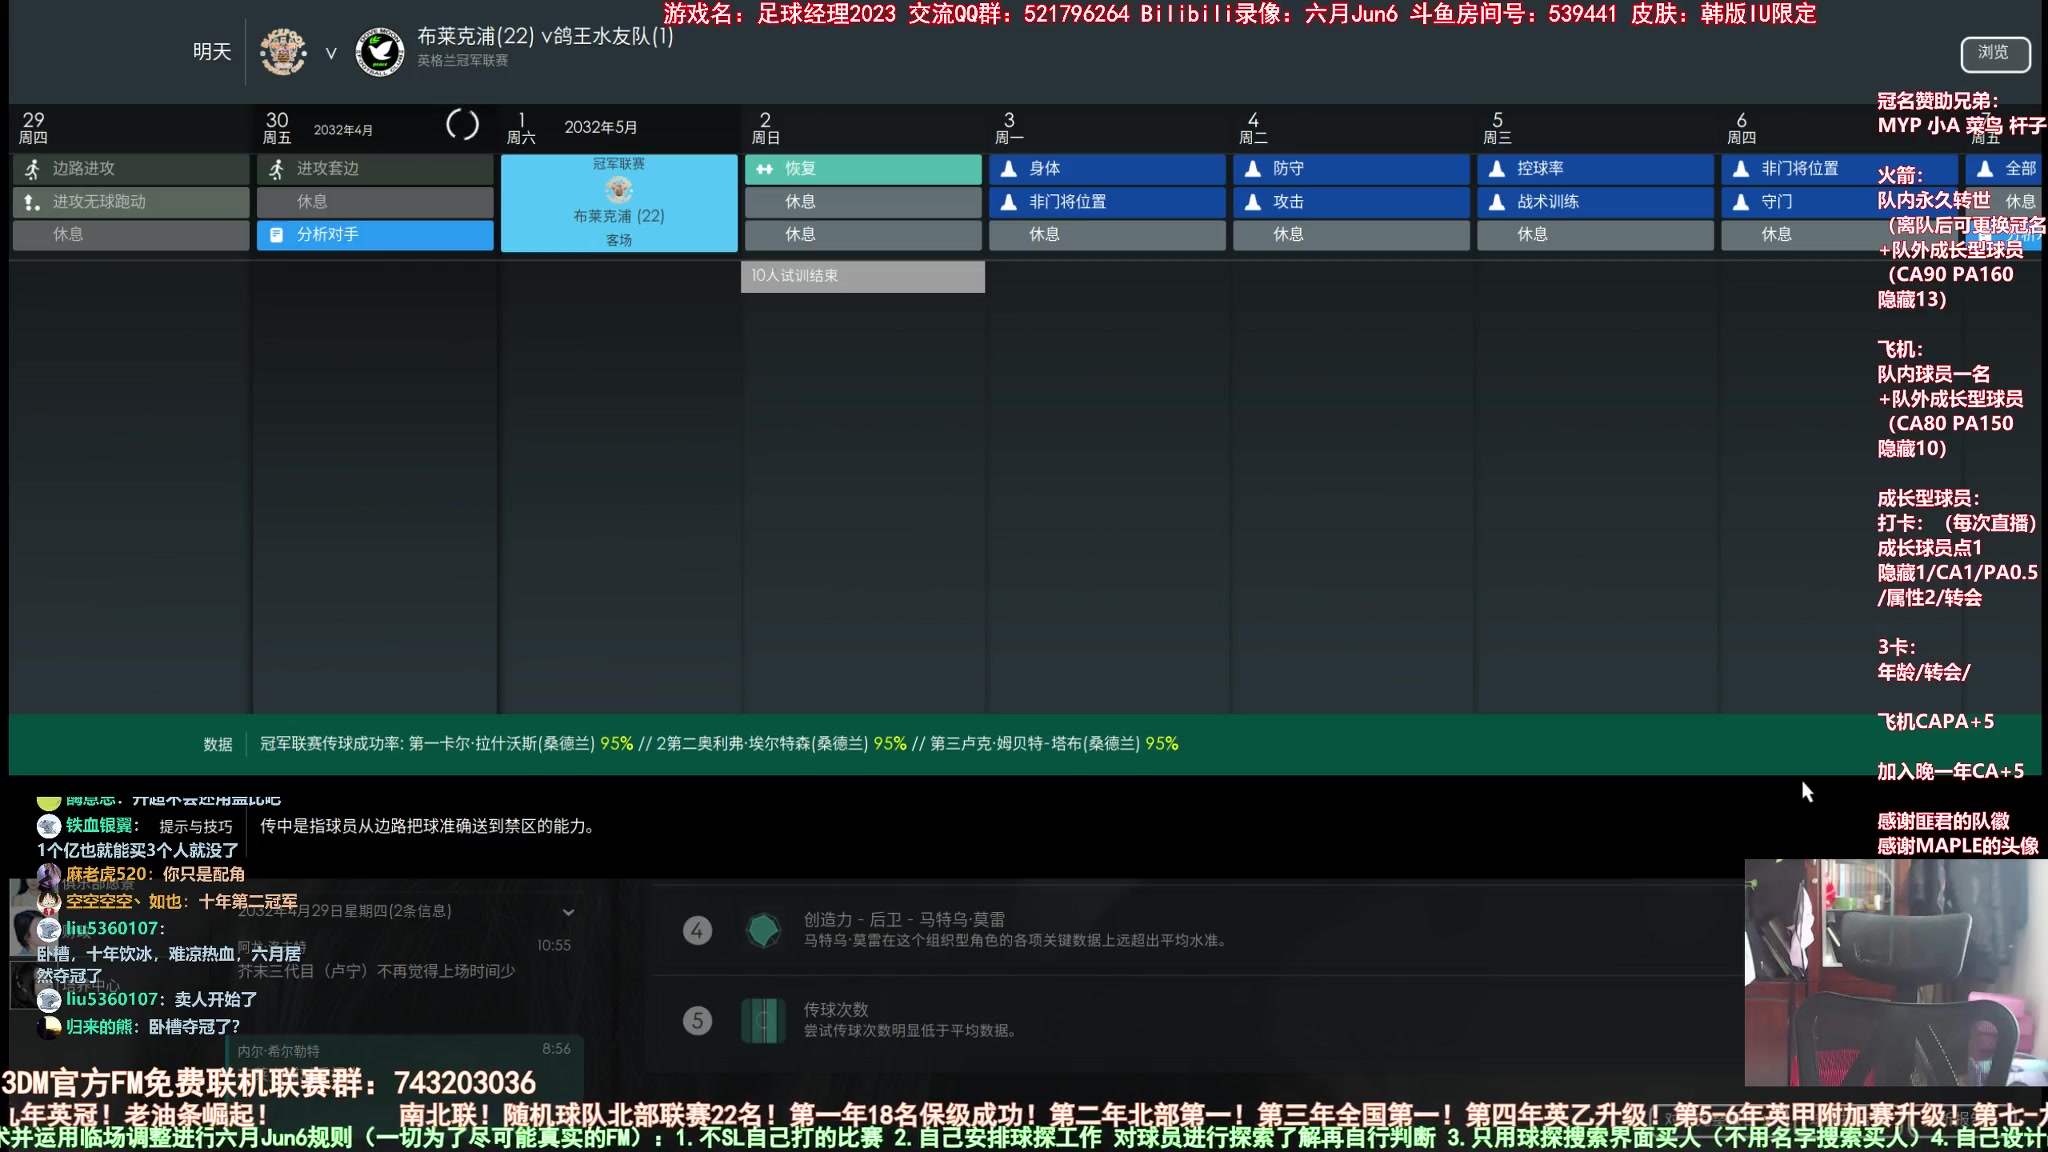
Task: Click the dumbbell icon on 恢复
Action: (x=765, y=169)
